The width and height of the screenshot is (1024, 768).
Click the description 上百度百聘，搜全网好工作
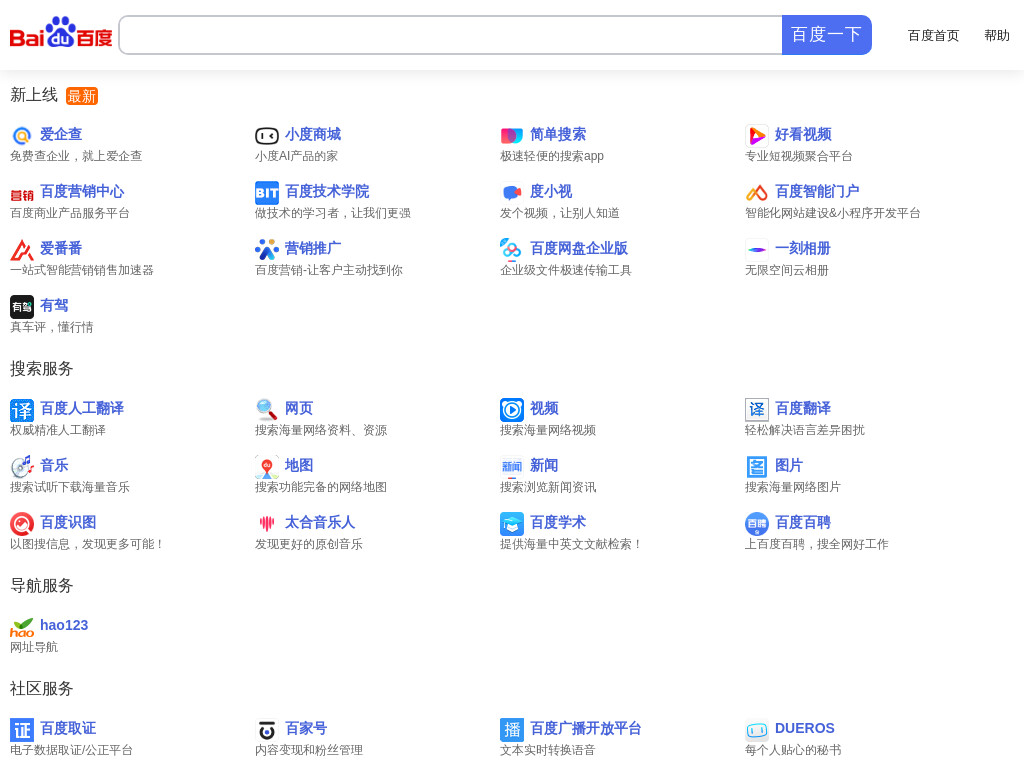pyautogui.click(x=816, y=544)
